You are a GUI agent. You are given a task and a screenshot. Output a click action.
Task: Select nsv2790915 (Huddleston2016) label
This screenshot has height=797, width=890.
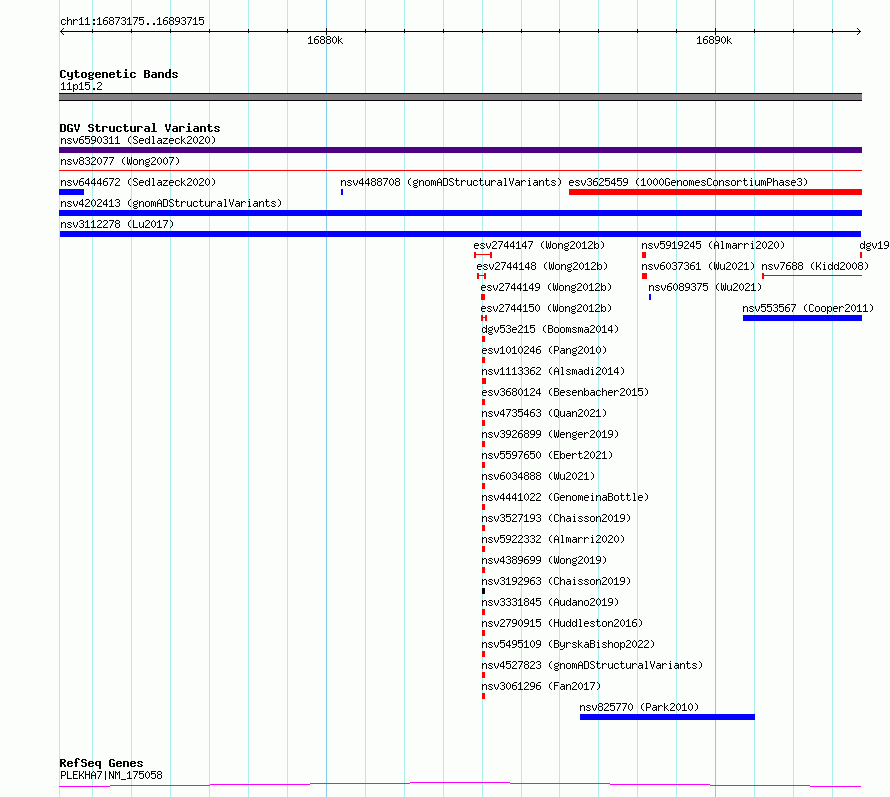pos(562,623)
